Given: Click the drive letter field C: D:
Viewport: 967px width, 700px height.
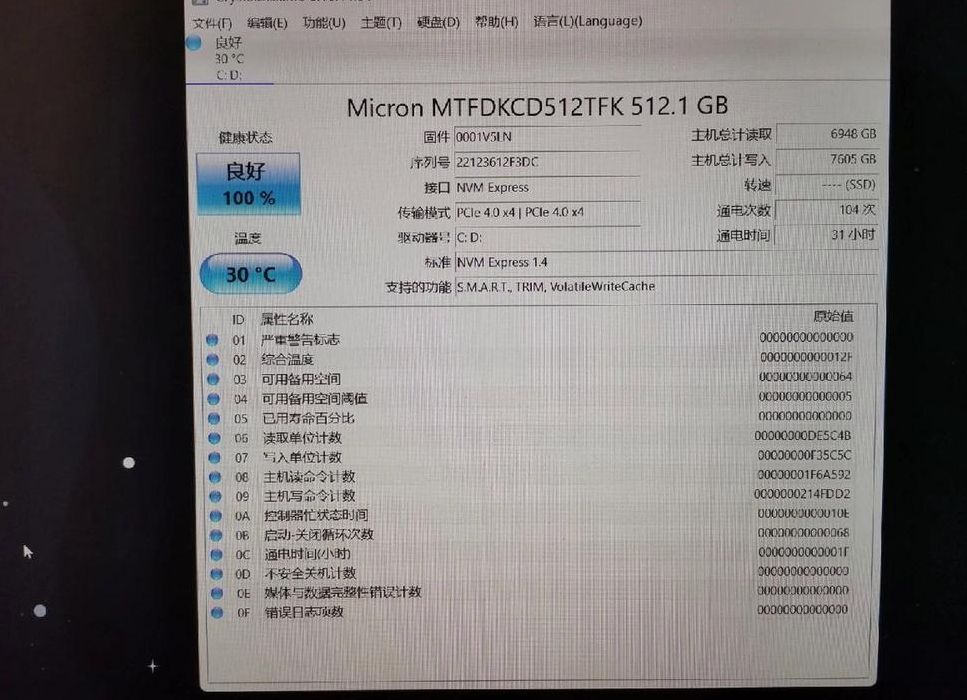Looking at the screenshot, I should [x=547, y=237].
